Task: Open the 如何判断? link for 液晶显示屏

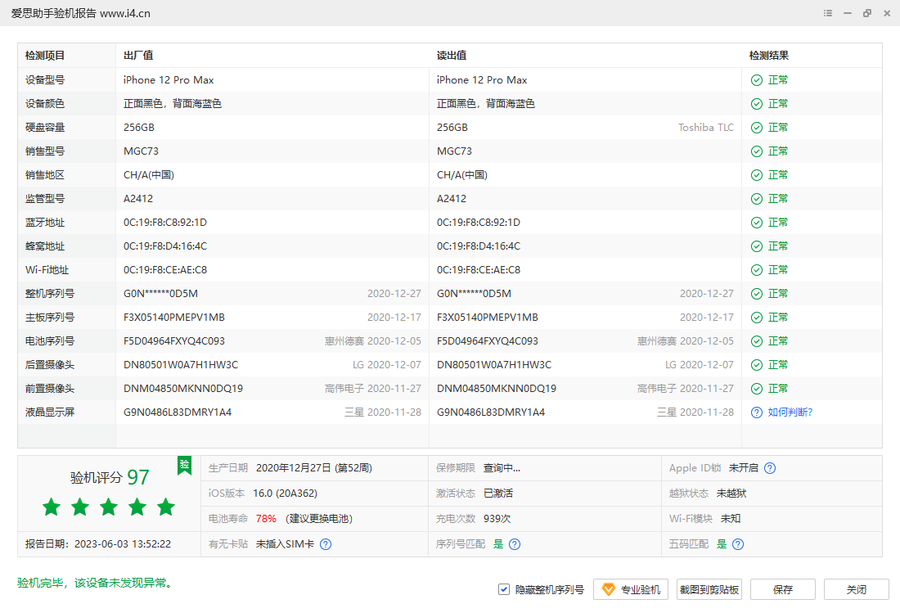Action: pyautogui.click(x=789, y=412)
